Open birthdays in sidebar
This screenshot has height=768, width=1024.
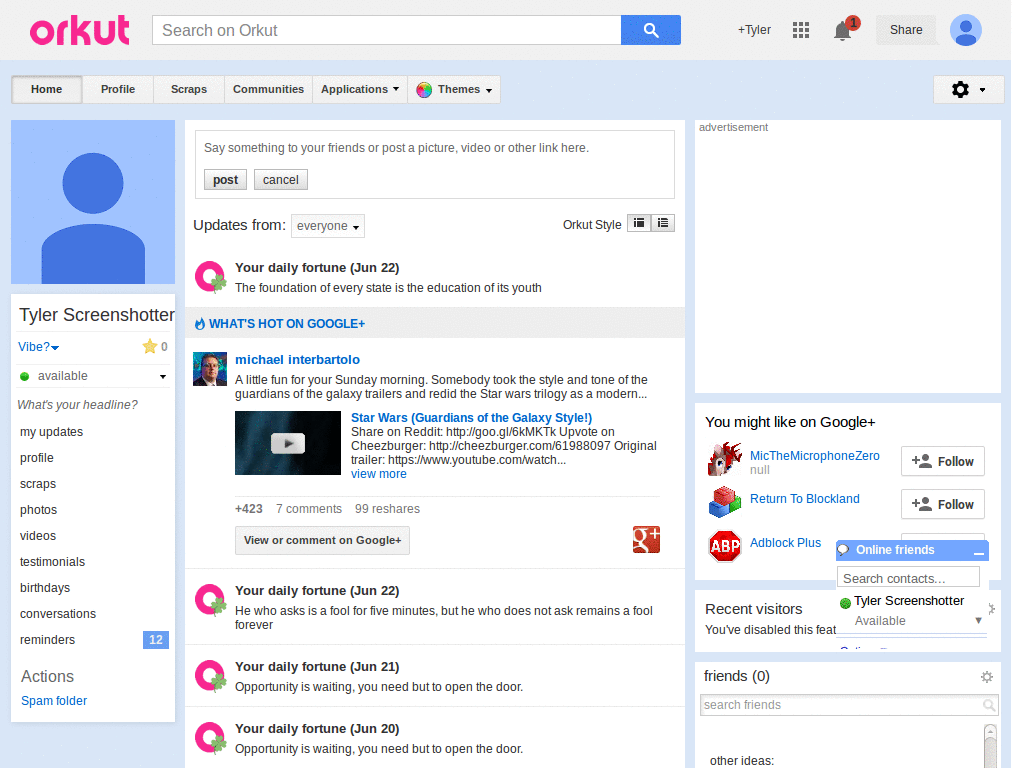click(x=45, y=588)
